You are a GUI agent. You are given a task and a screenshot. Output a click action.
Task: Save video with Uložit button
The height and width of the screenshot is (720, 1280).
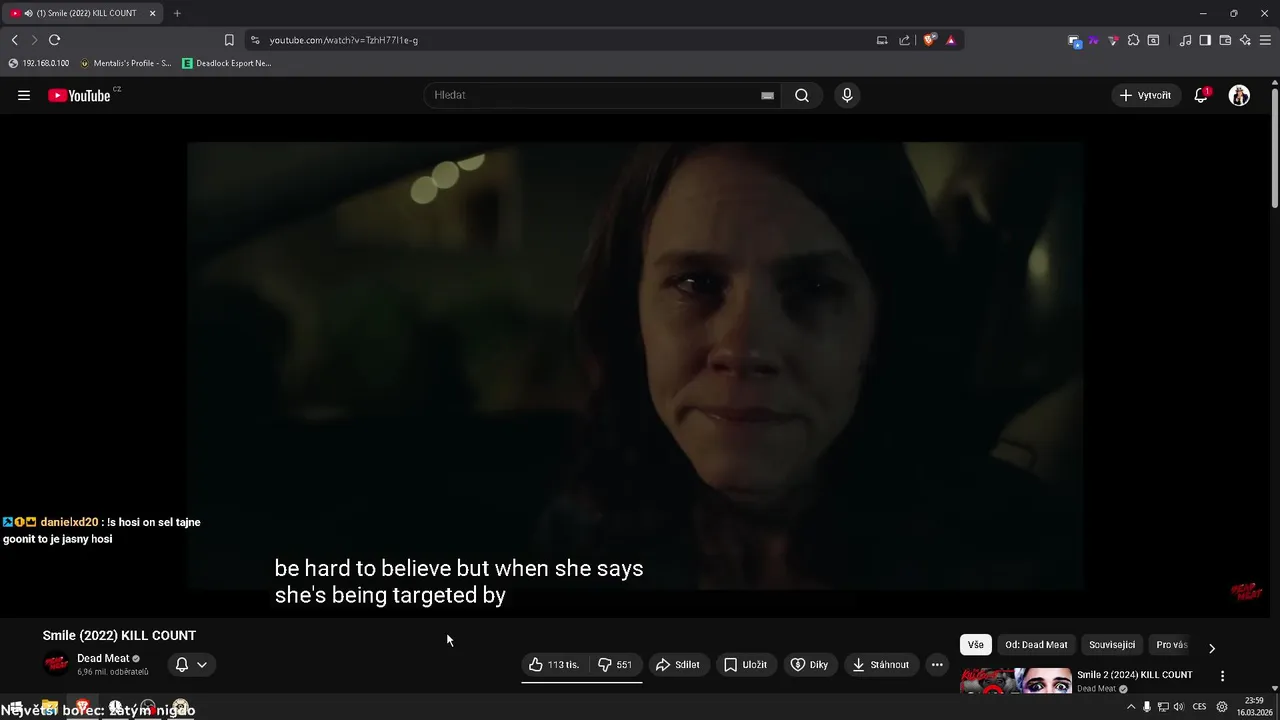(x=745, y=664)
